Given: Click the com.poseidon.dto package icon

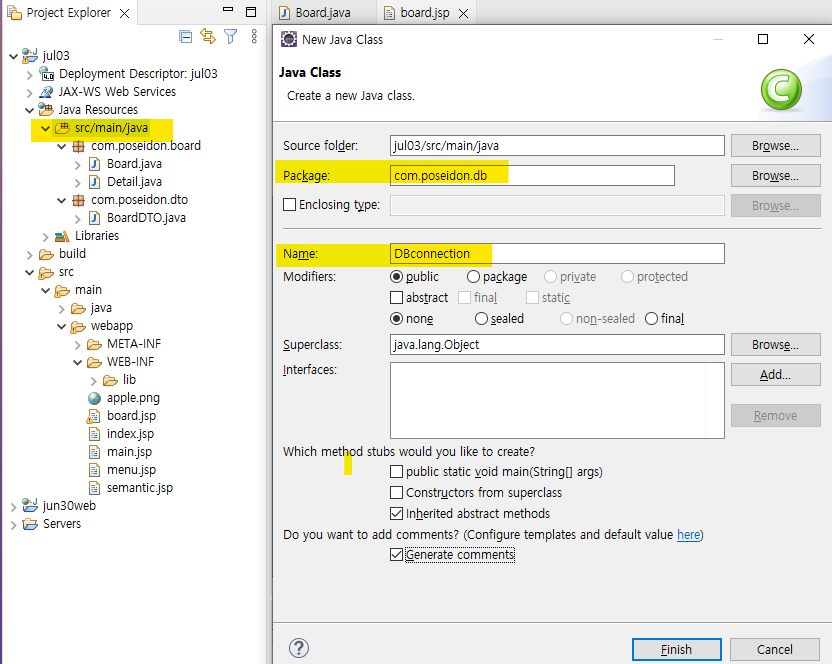Looking at the screenshot, I should click(79, 200).
